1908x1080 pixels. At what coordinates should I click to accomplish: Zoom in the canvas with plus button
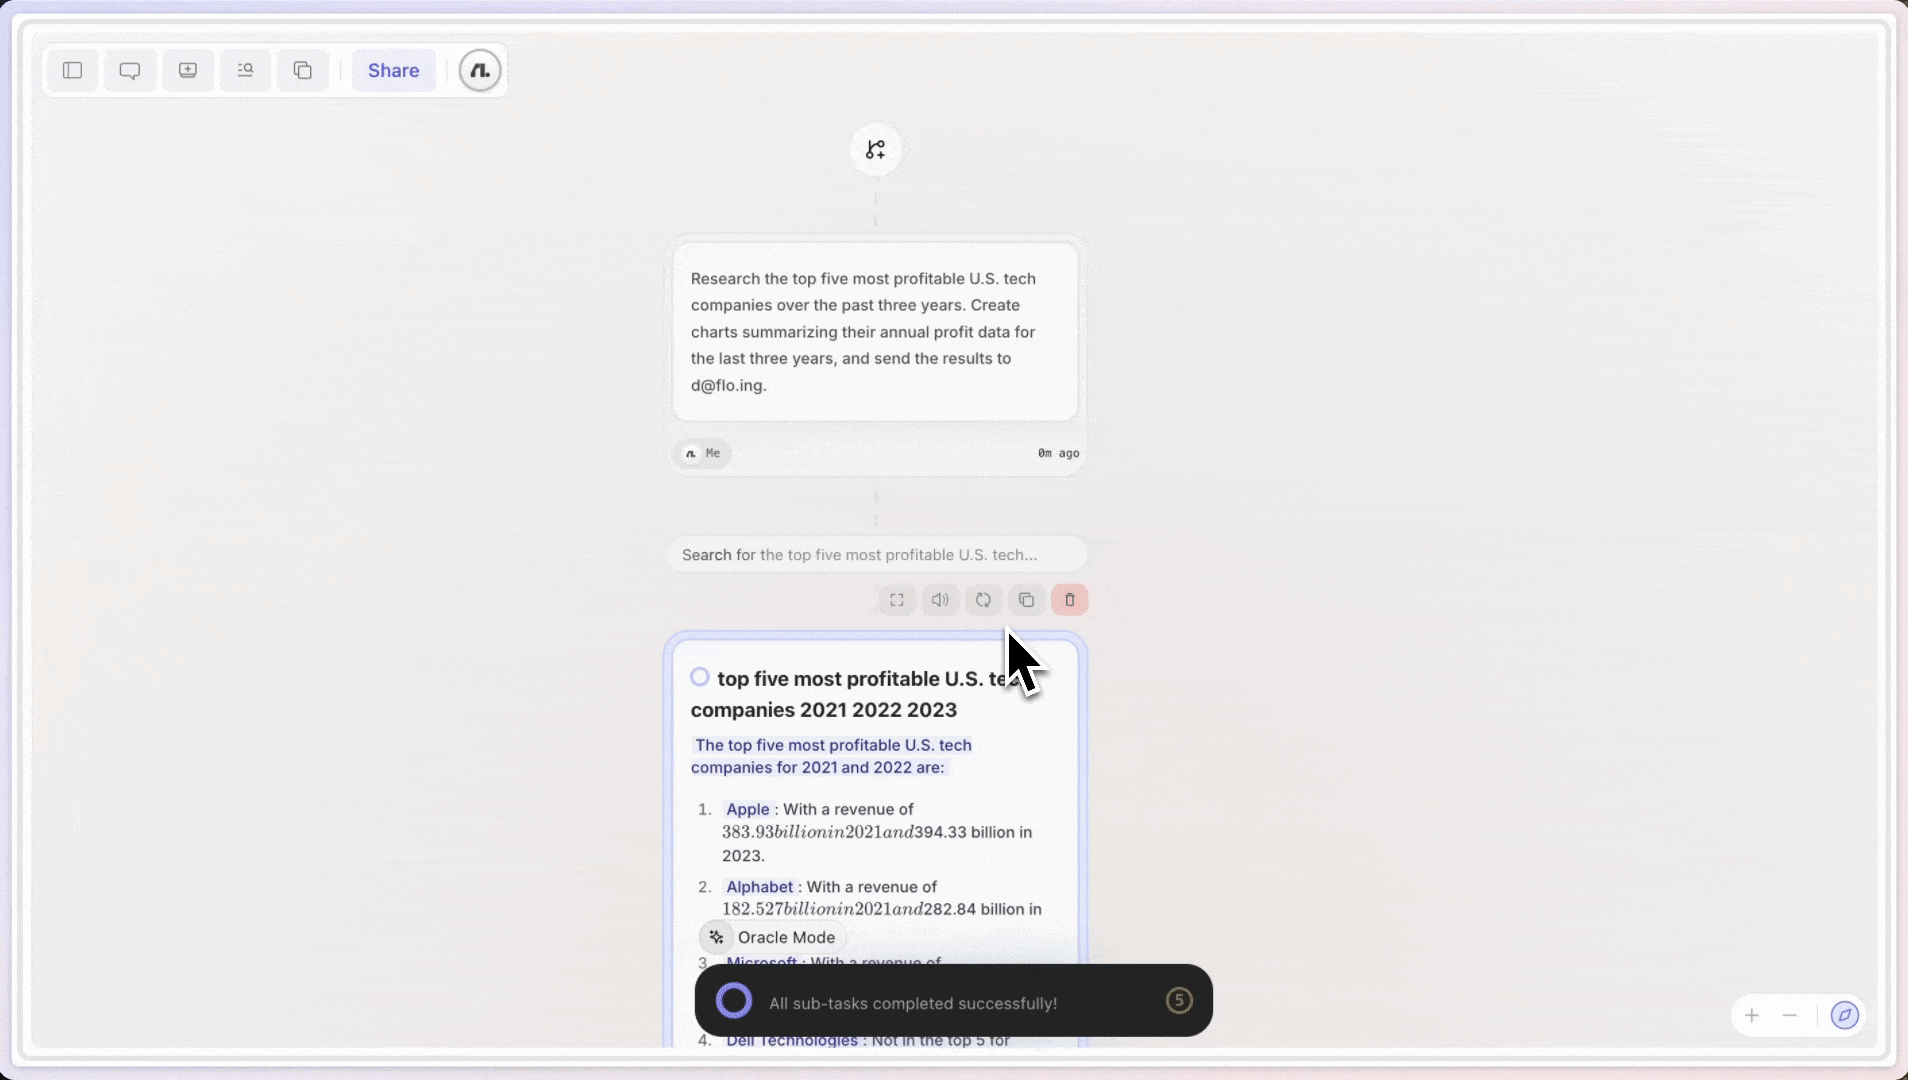pos(1752,1016)
